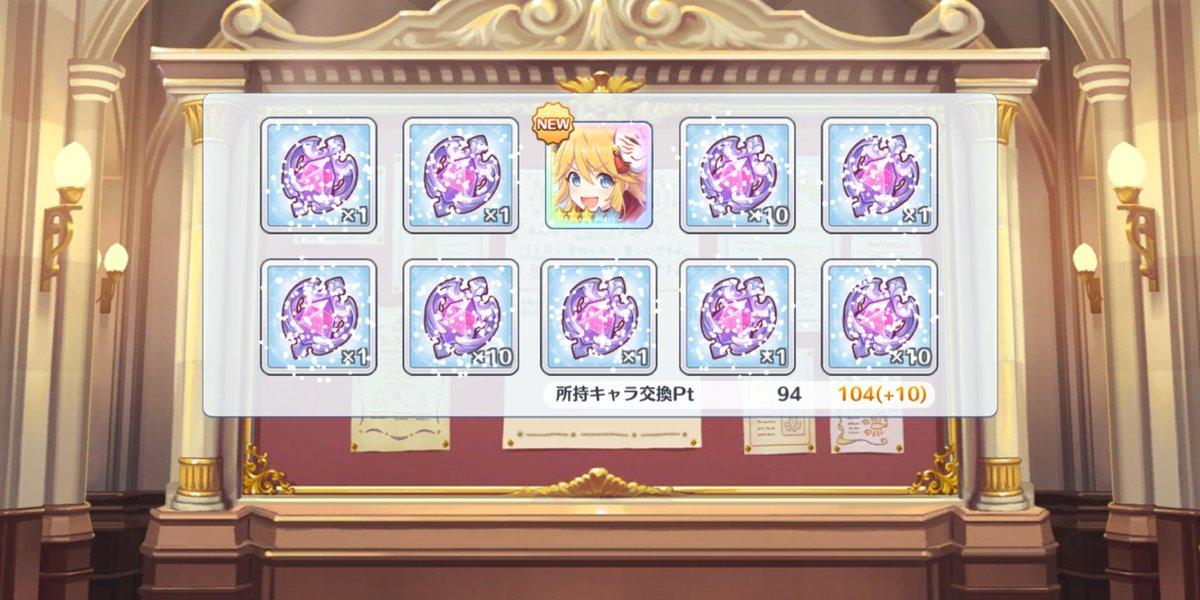Tap the NEW badge on the character

tap(554, 119)
